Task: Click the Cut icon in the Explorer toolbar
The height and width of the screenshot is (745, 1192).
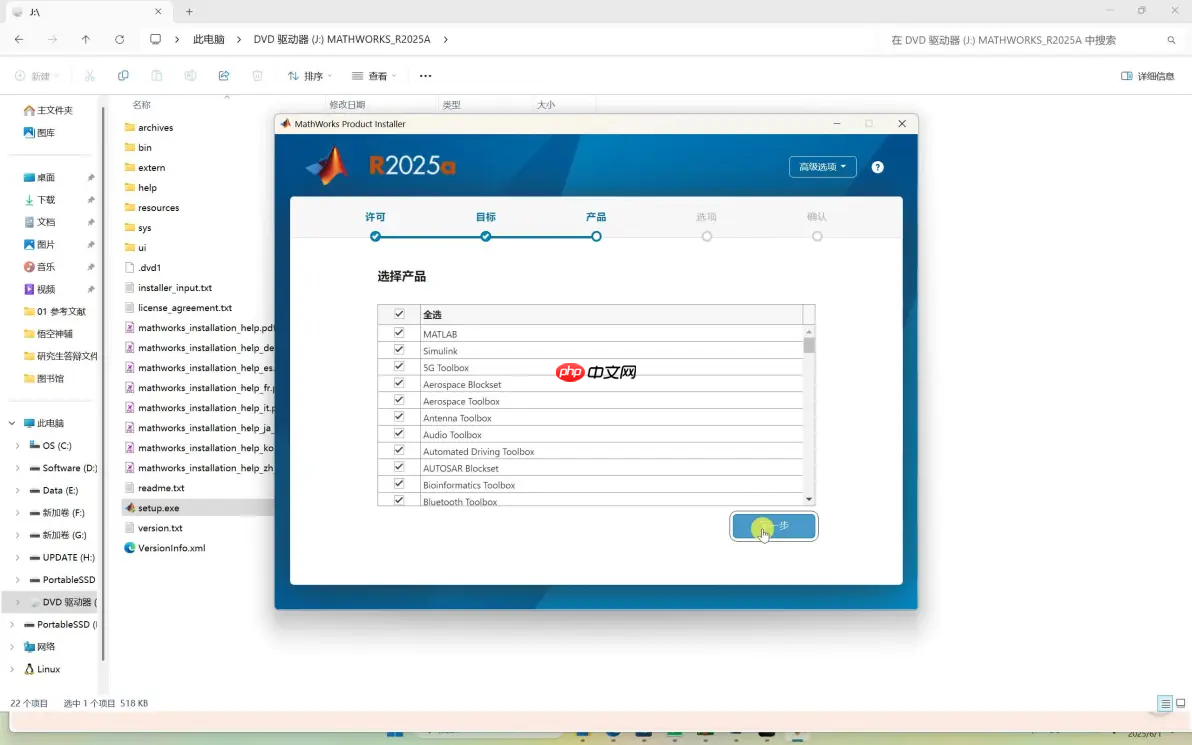Action: tap(90, 75)
